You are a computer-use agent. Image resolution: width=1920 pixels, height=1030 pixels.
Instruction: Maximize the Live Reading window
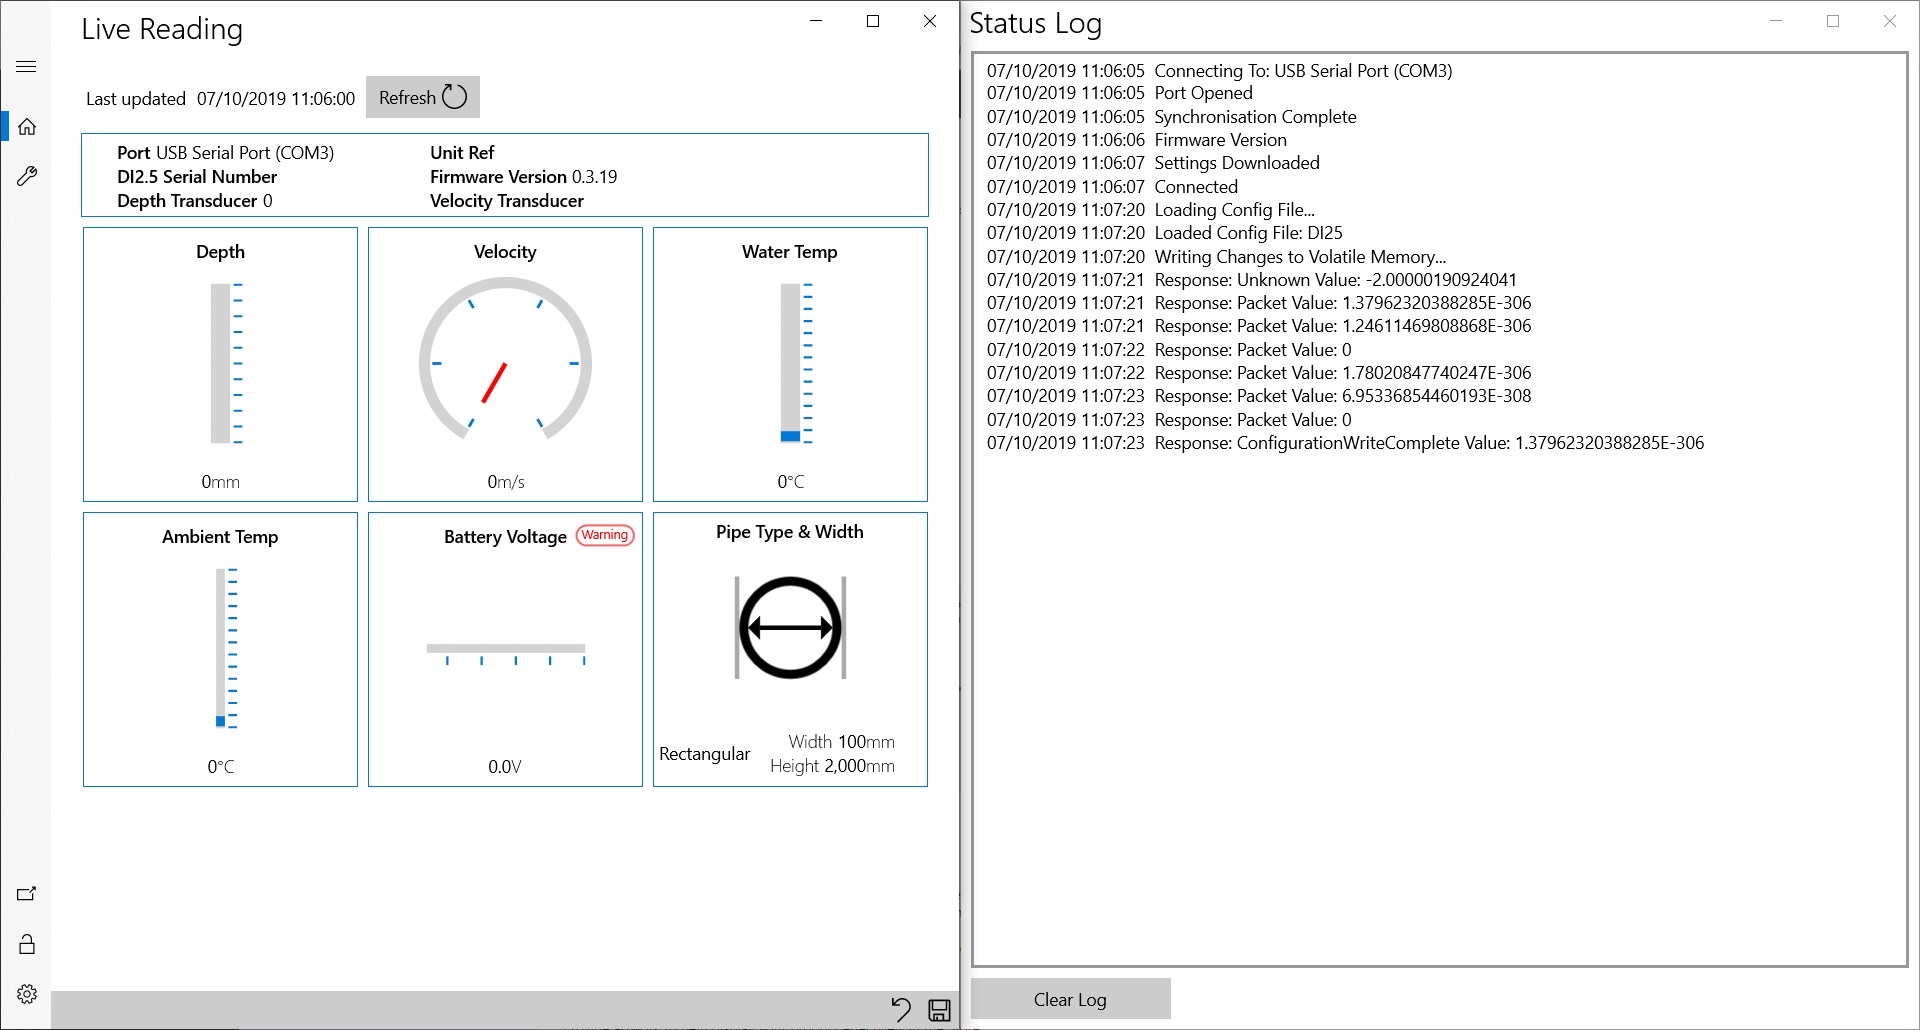pyautogui.click(x=873, y=21)
